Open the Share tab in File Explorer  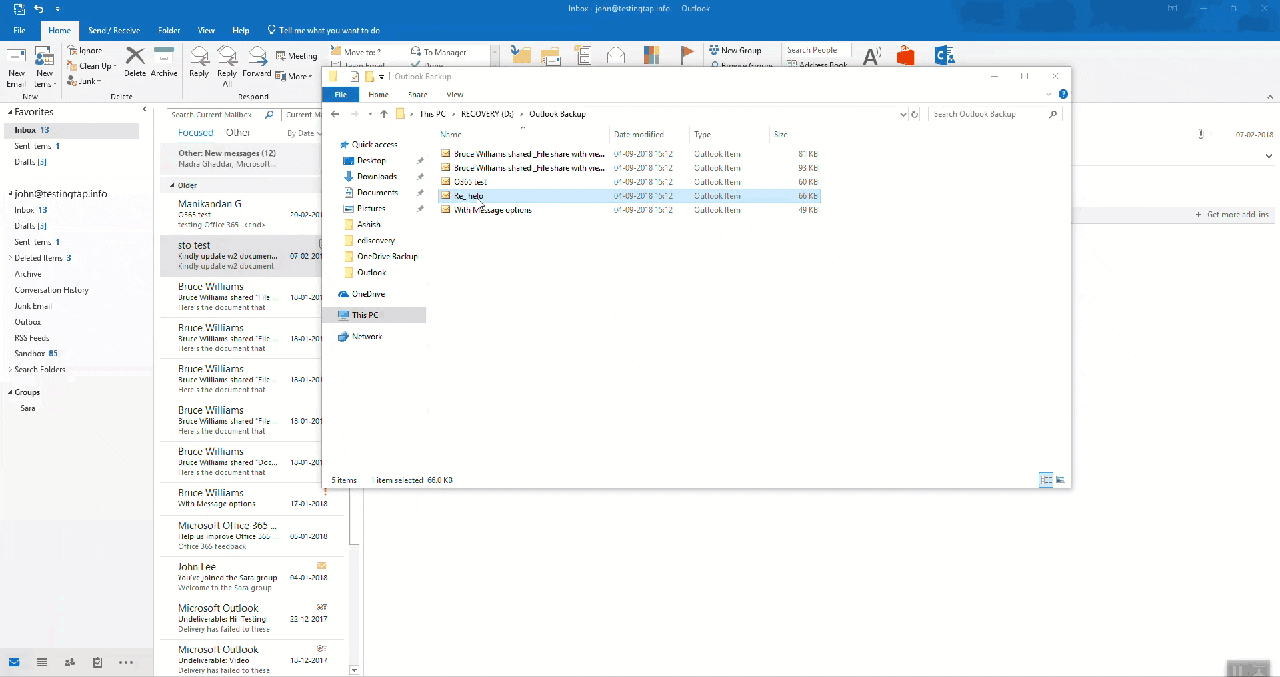[x=417, y=94]
